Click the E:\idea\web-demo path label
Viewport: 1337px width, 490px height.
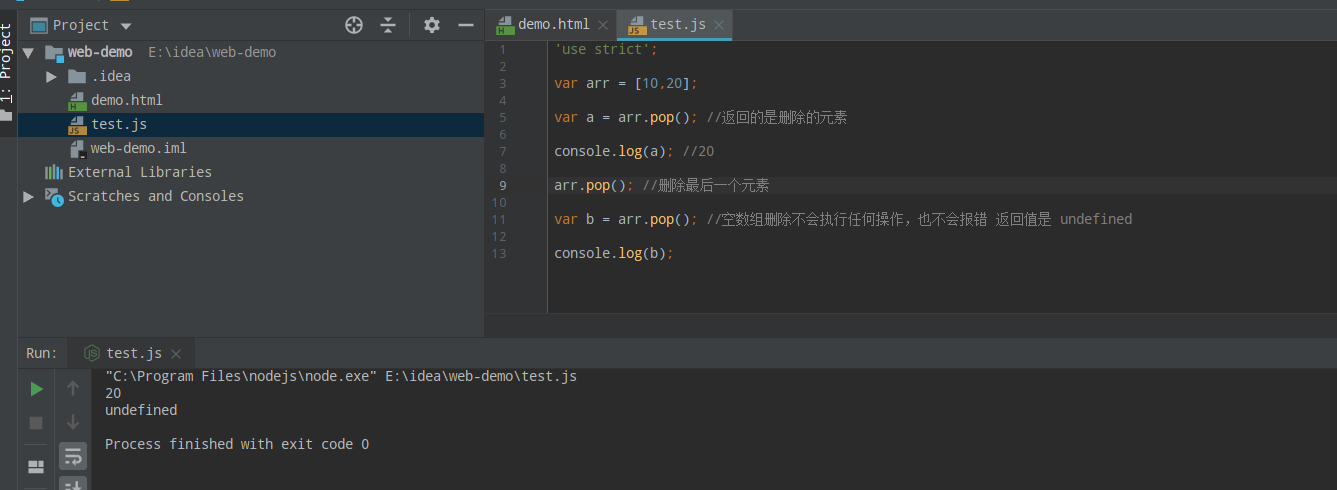[x=212, y=52]
